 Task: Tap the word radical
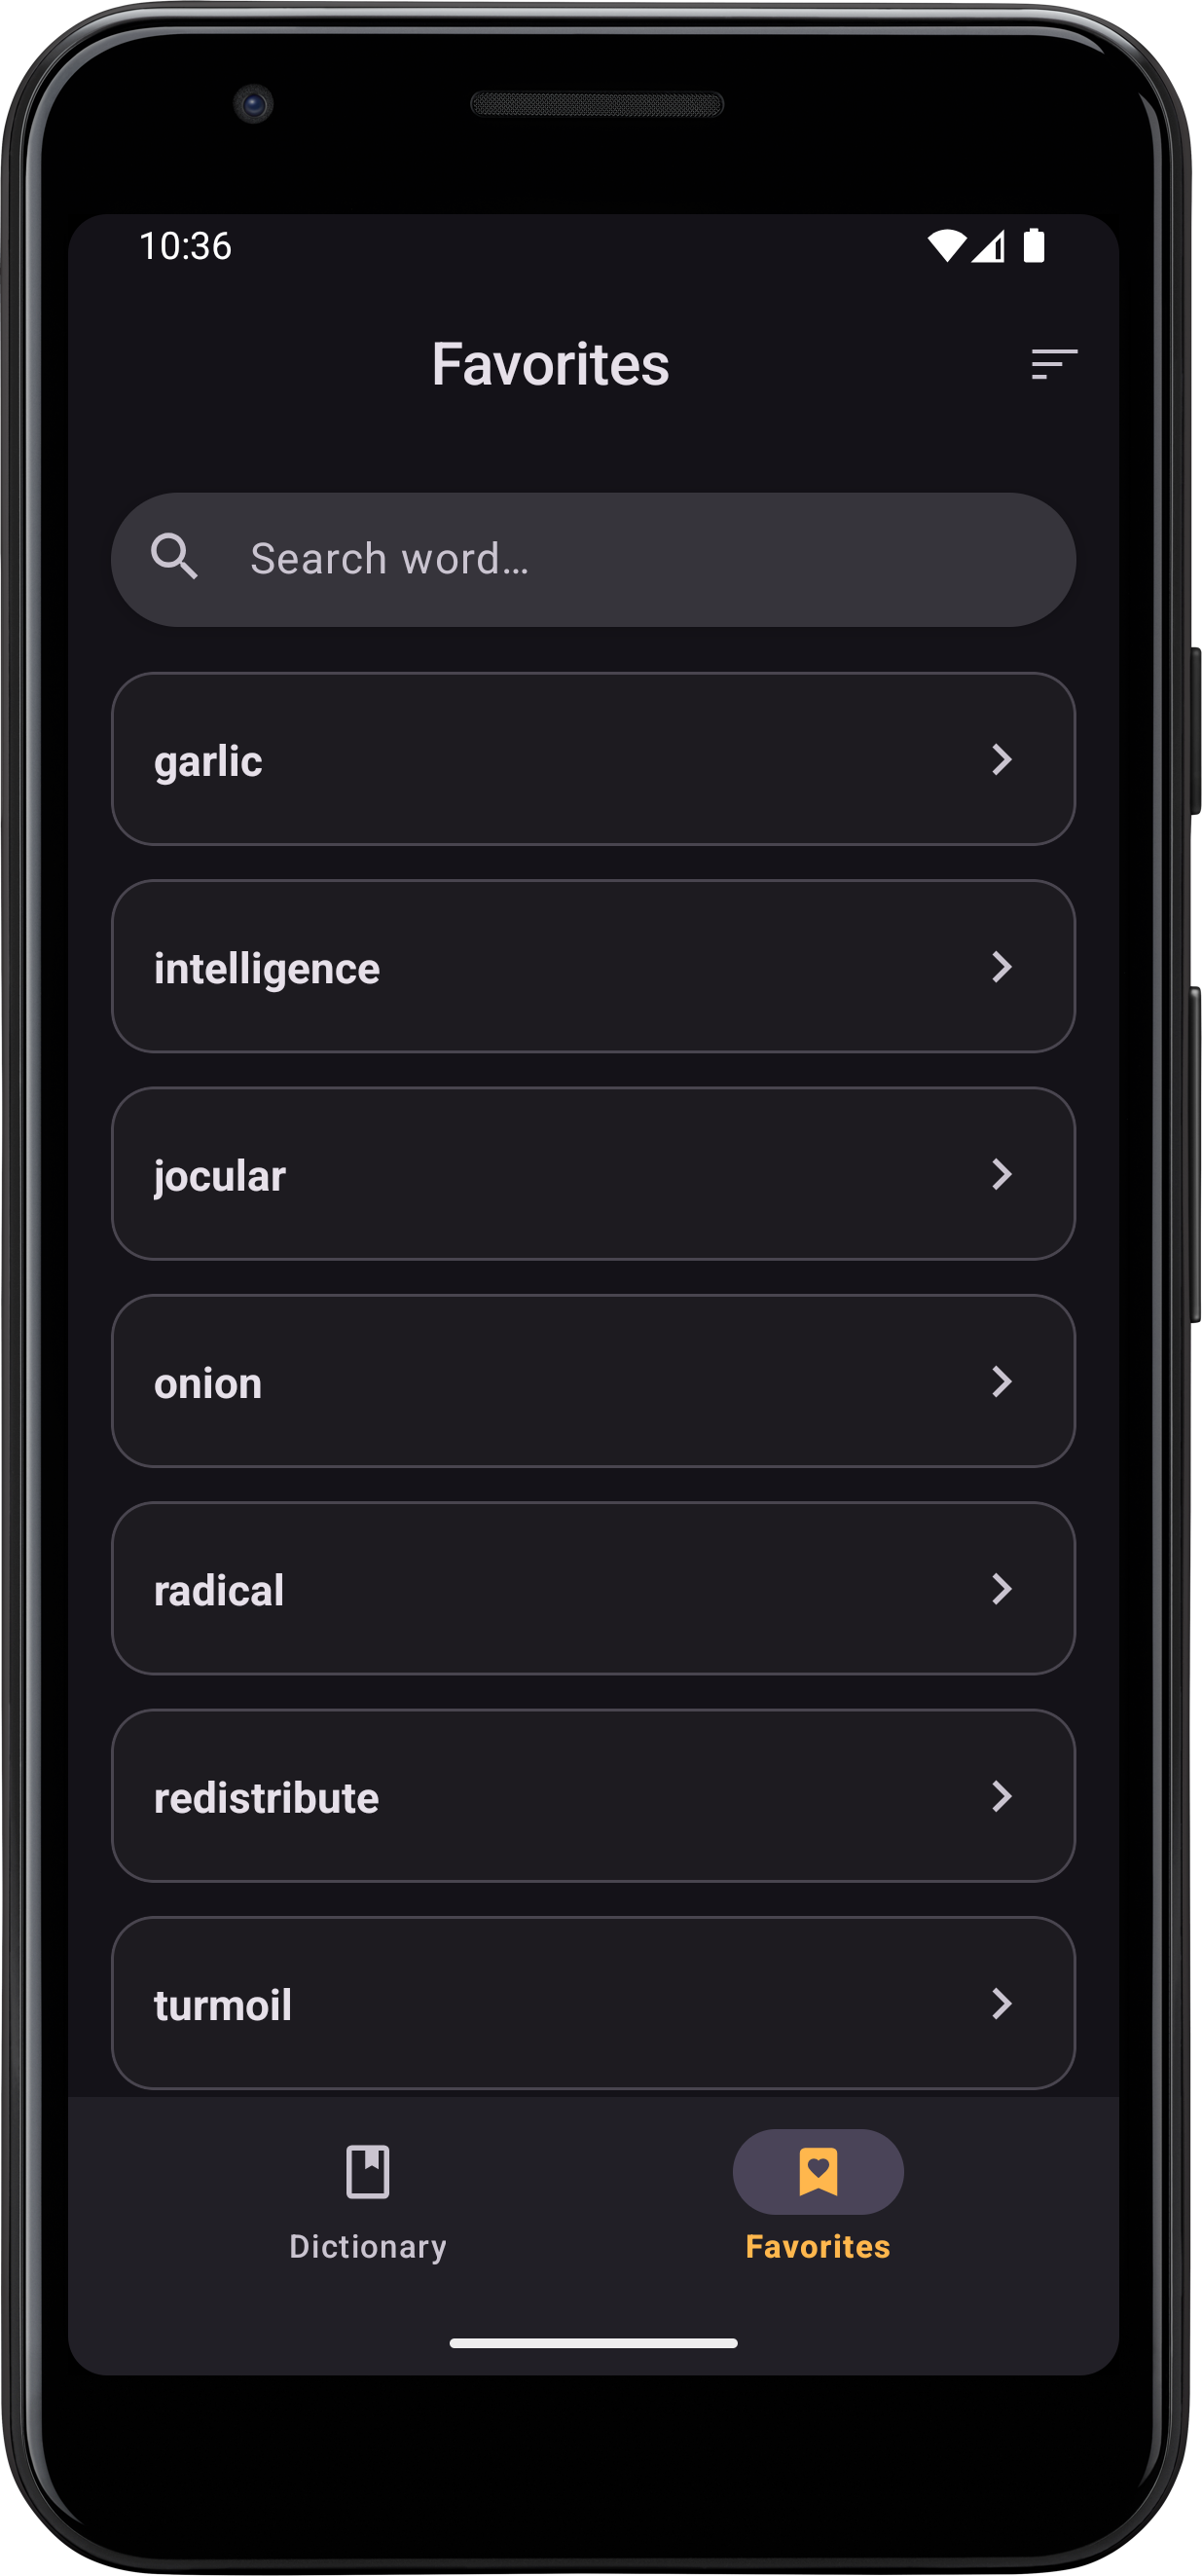[219, 1591]
